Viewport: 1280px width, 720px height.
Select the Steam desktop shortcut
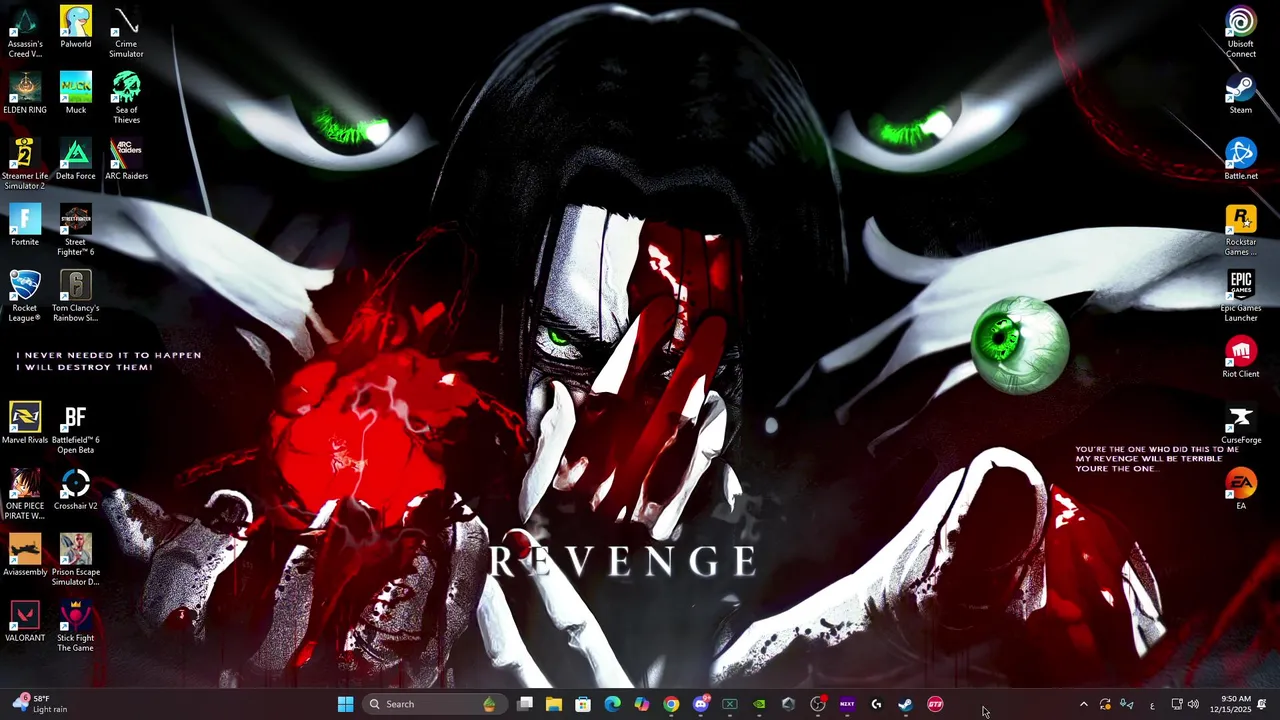pyautogui.click(x=1241, y=93)
